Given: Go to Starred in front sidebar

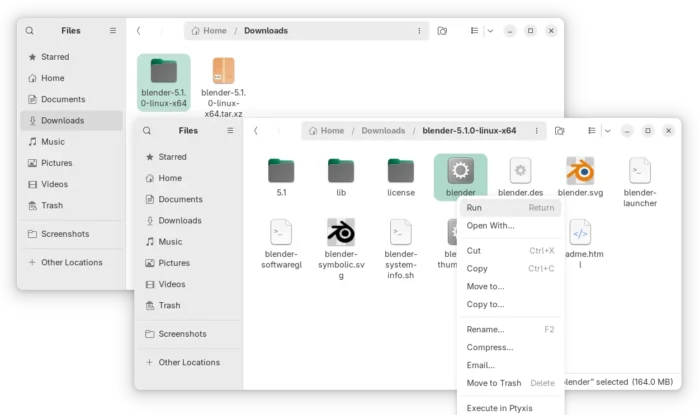Looking at the screenshot, I should [172, 157].
